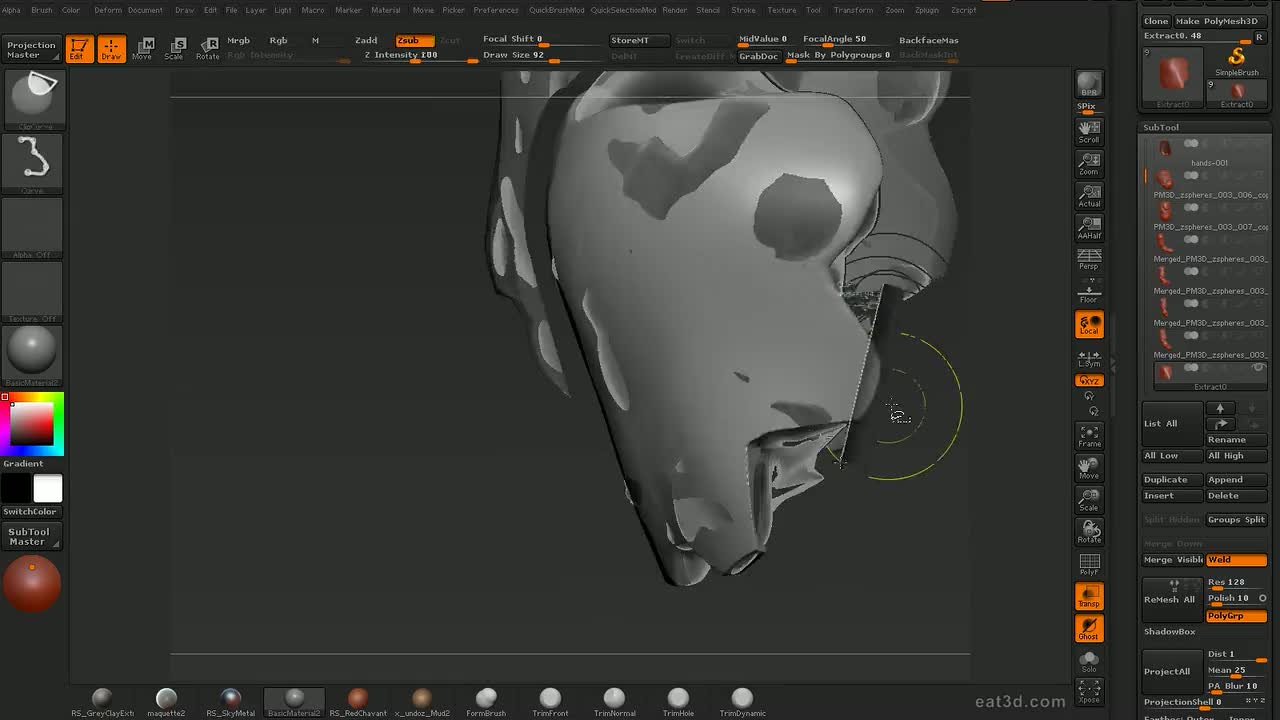
Task: Toggle Transp transparency mode
Action: 1089,597
